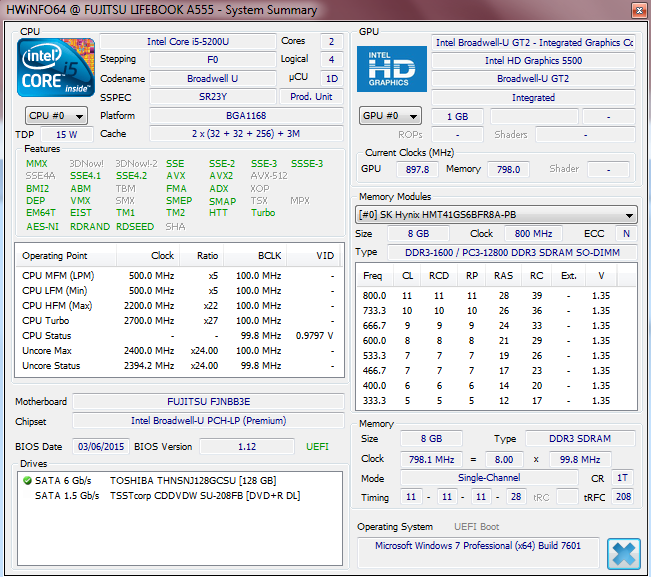Click the AES-NI feature label

coord(42,227)
